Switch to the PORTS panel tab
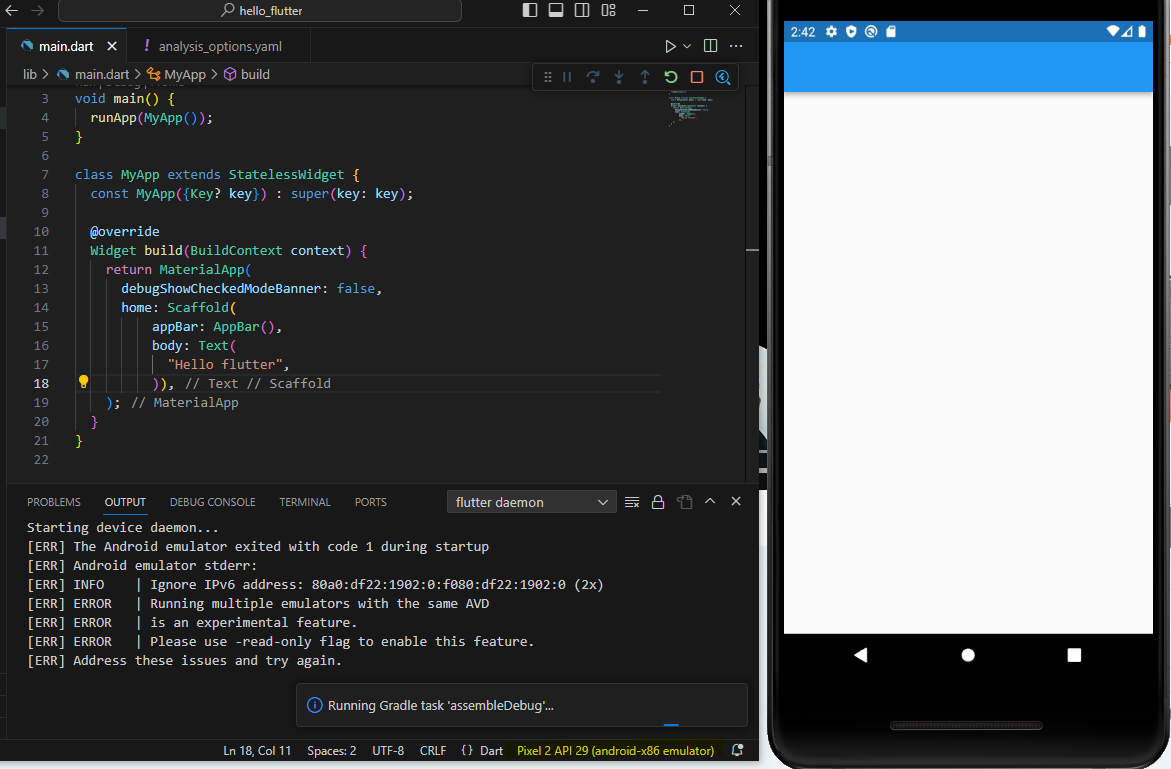 [370, 502]
